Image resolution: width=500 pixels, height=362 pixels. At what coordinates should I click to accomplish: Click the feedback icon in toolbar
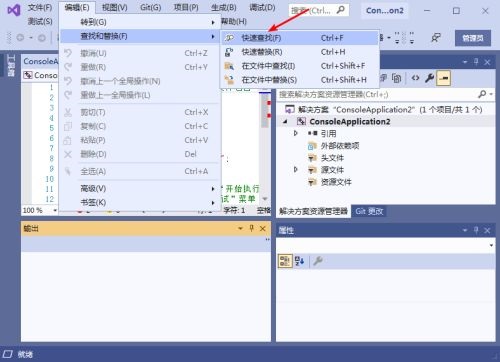click(x=436, y=38)
